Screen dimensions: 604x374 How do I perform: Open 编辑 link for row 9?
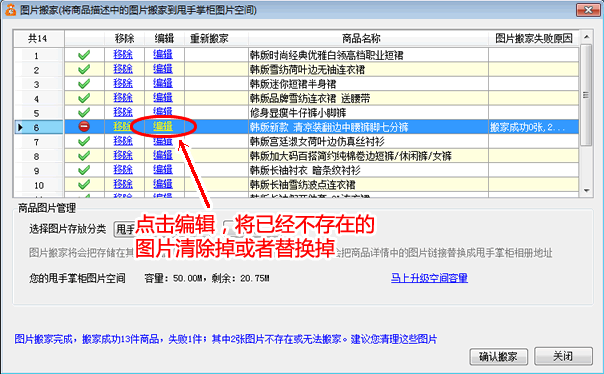[x=163, y=170]
